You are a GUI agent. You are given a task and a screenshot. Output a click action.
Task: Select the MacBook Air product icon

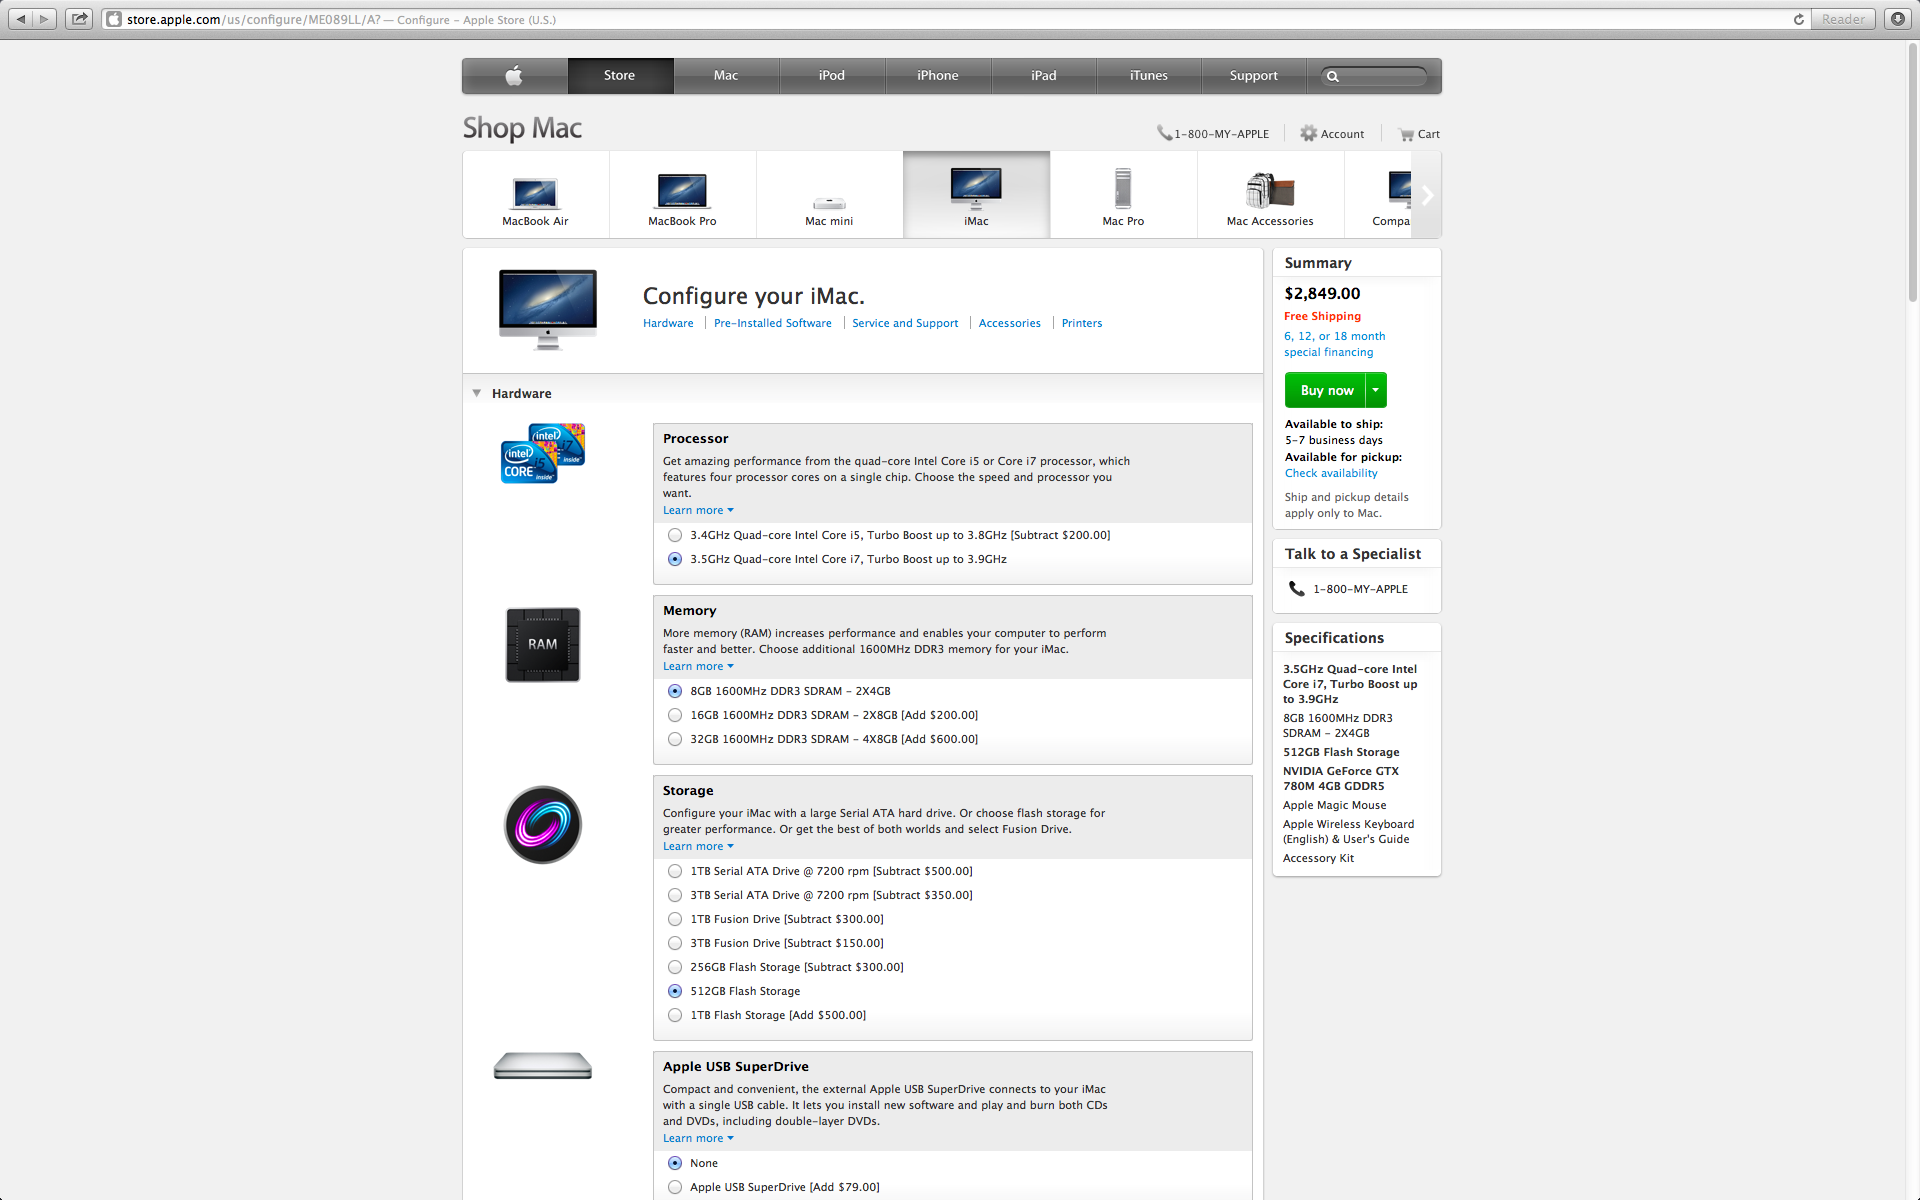(x=535, y=193)
